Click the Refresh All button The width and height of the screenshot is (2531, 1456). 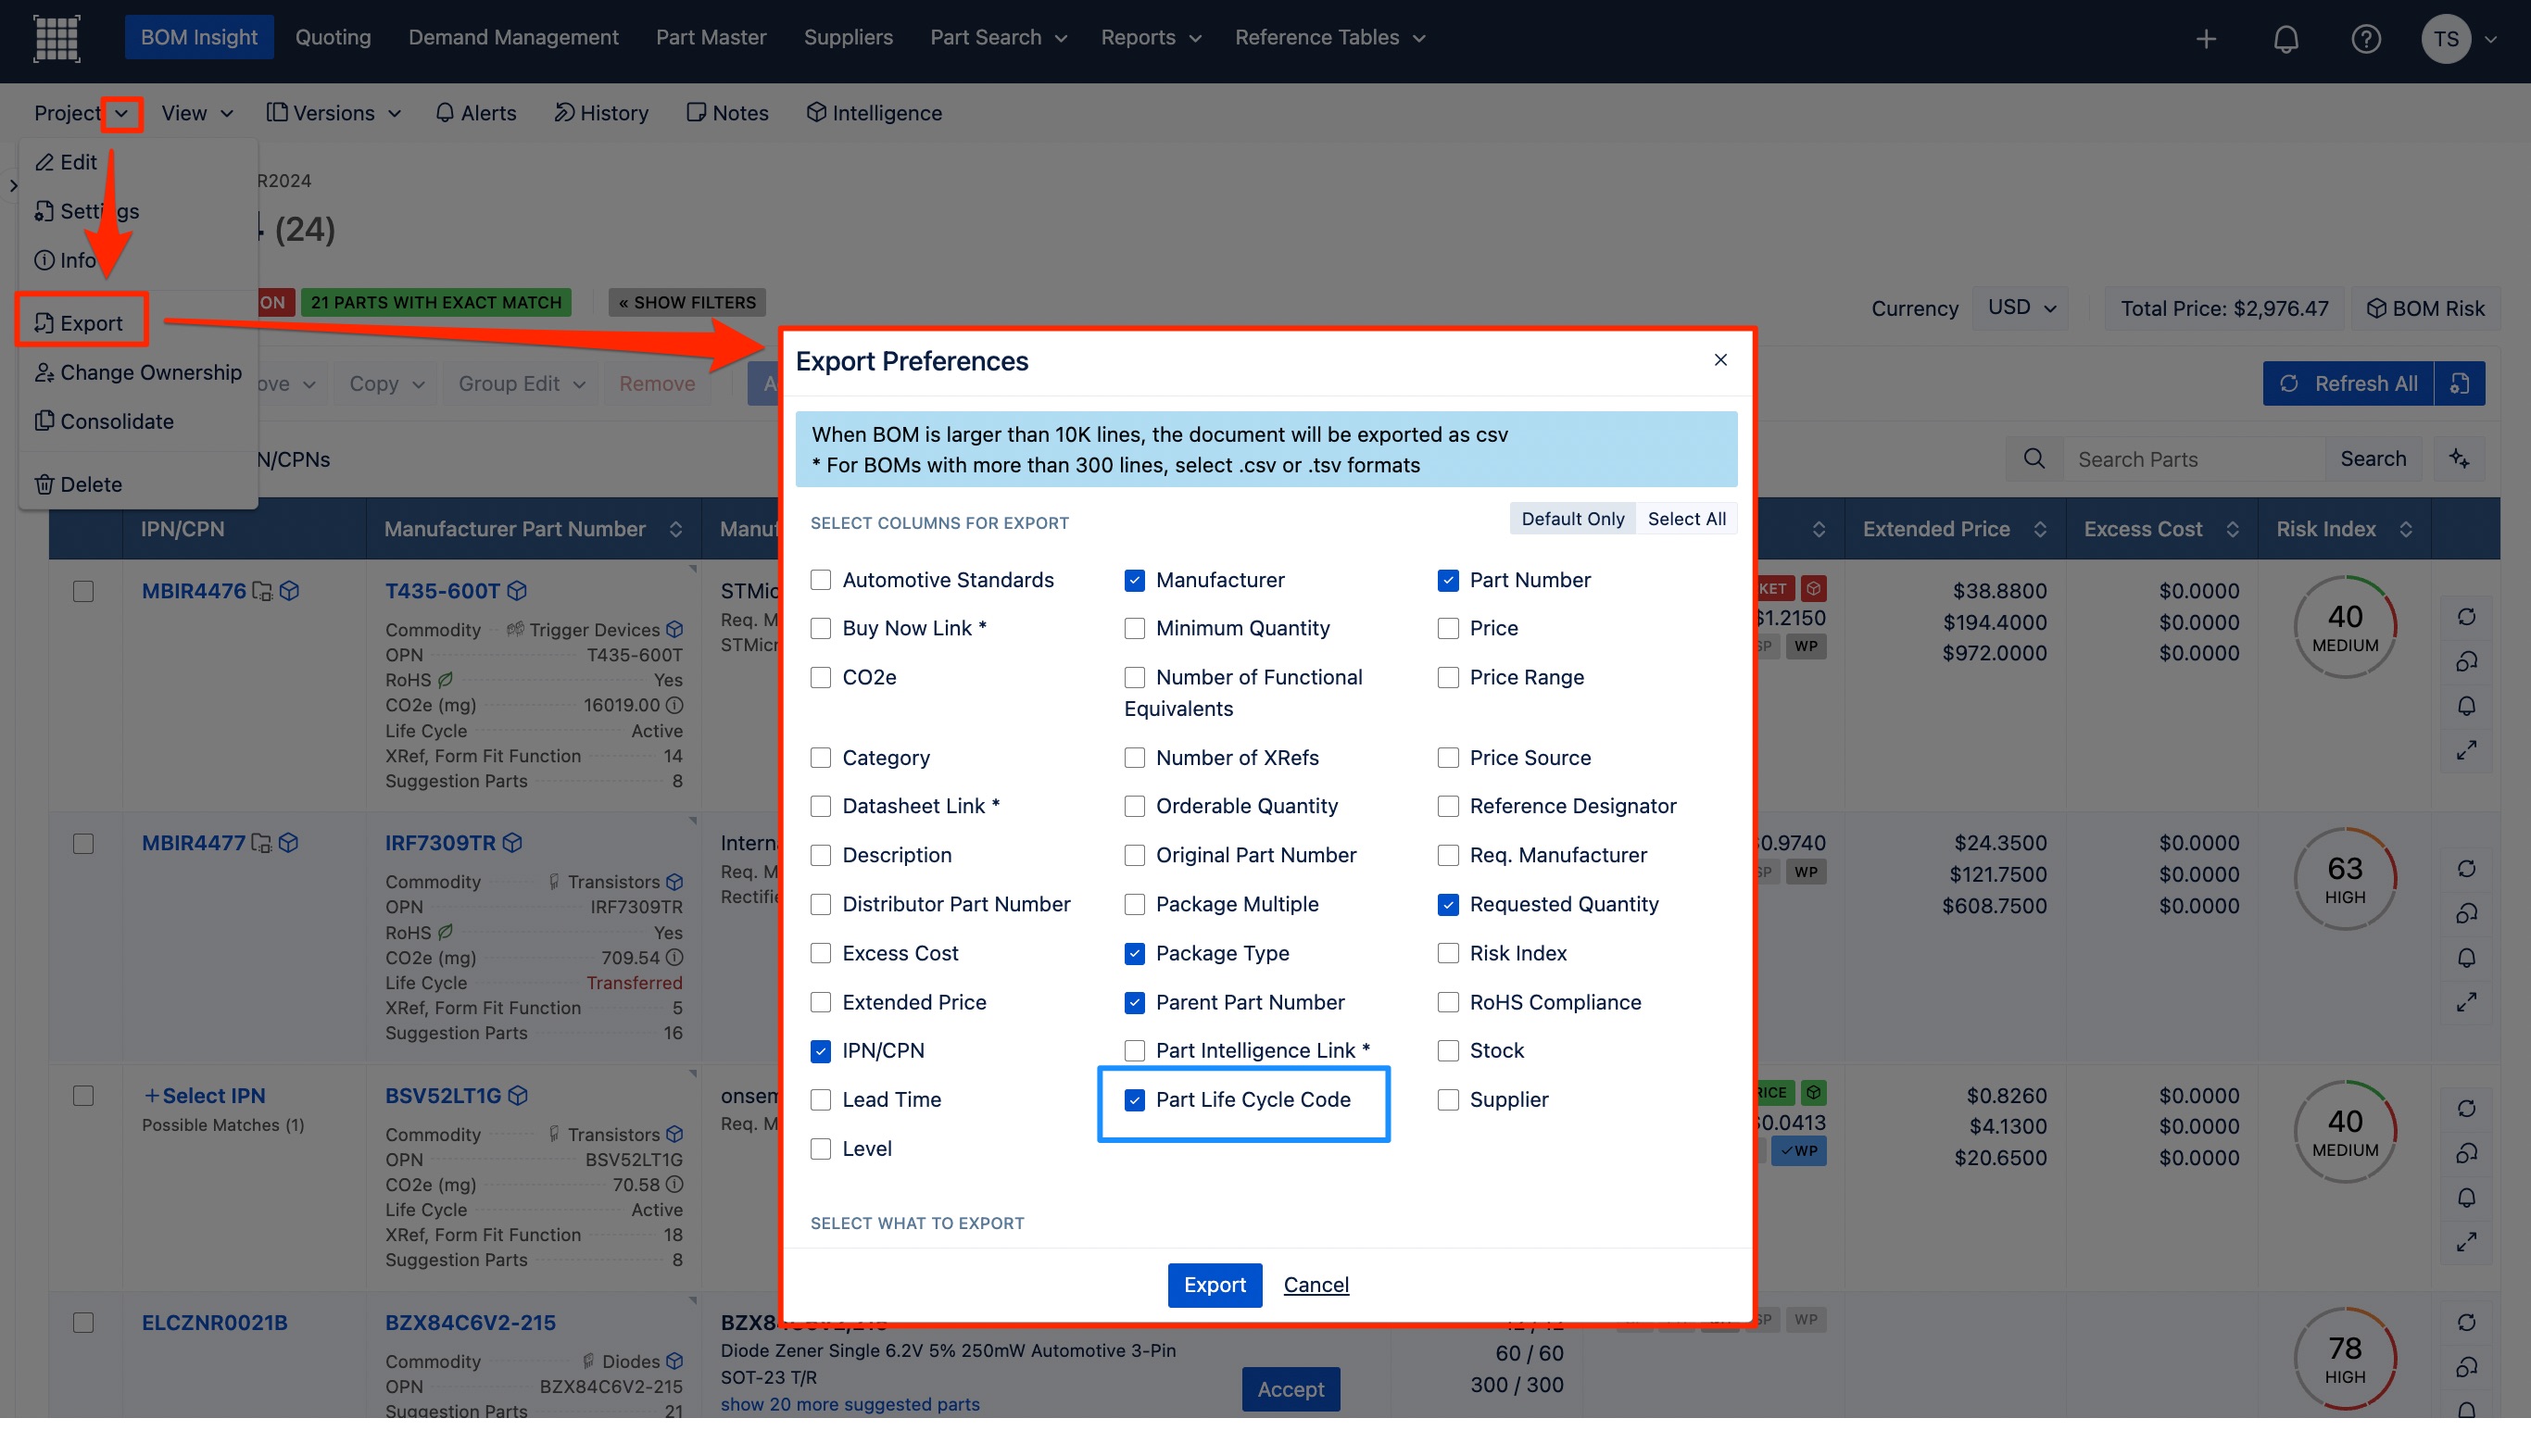point(2348,383)
